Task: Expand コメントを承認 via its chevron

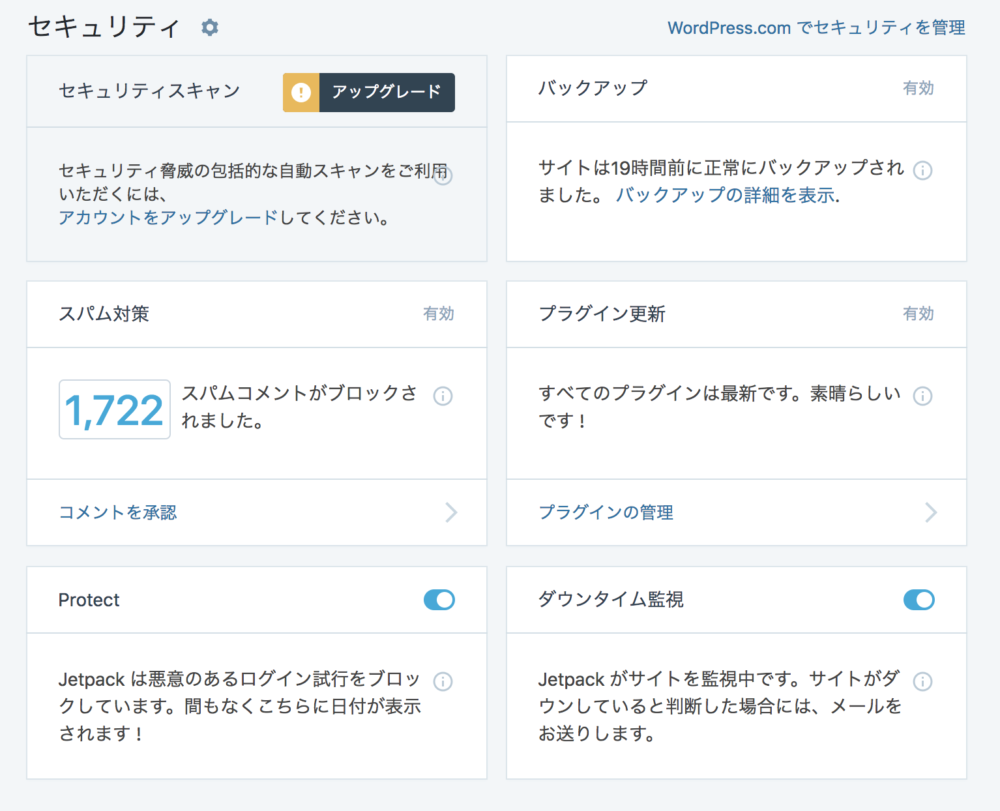Action: coord(451,512)
